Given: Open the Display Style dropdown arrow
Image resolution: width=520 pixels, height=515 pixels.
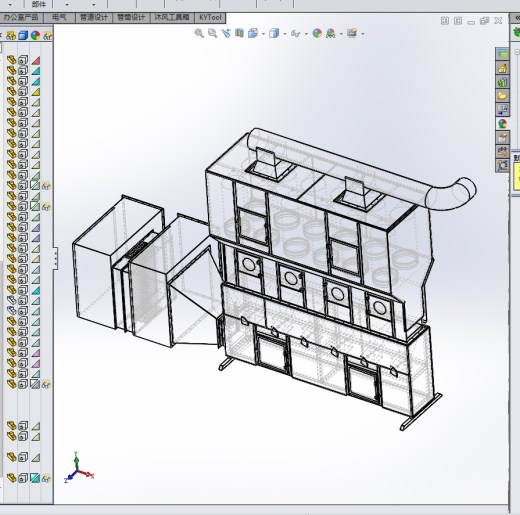Looking at the screenshot, I should pyautogui.click(x=285, y=34).
